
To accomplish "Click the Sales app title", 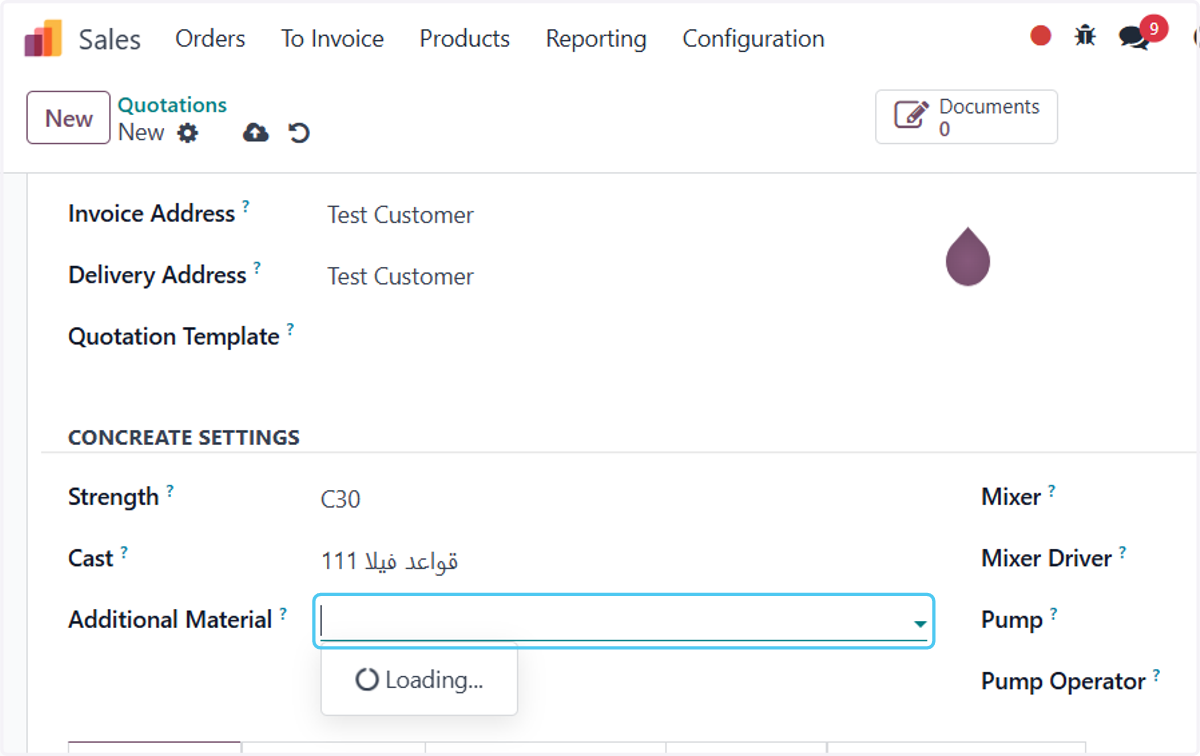I will (110, 40).
